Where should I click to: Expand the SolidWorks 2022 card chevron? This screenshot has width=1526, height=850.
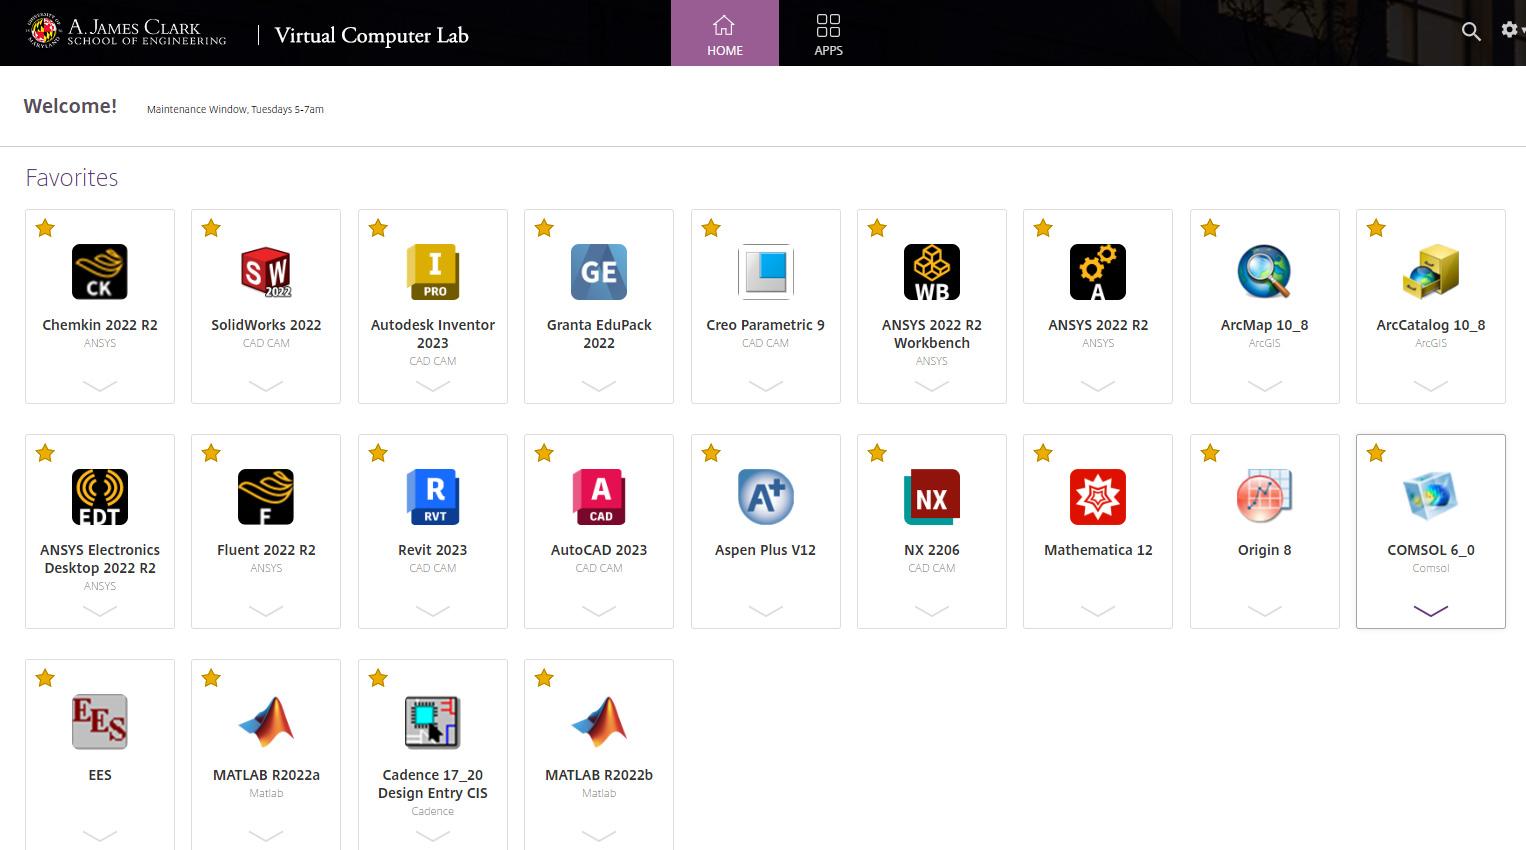pyautogui.click(x=266, y=386)
